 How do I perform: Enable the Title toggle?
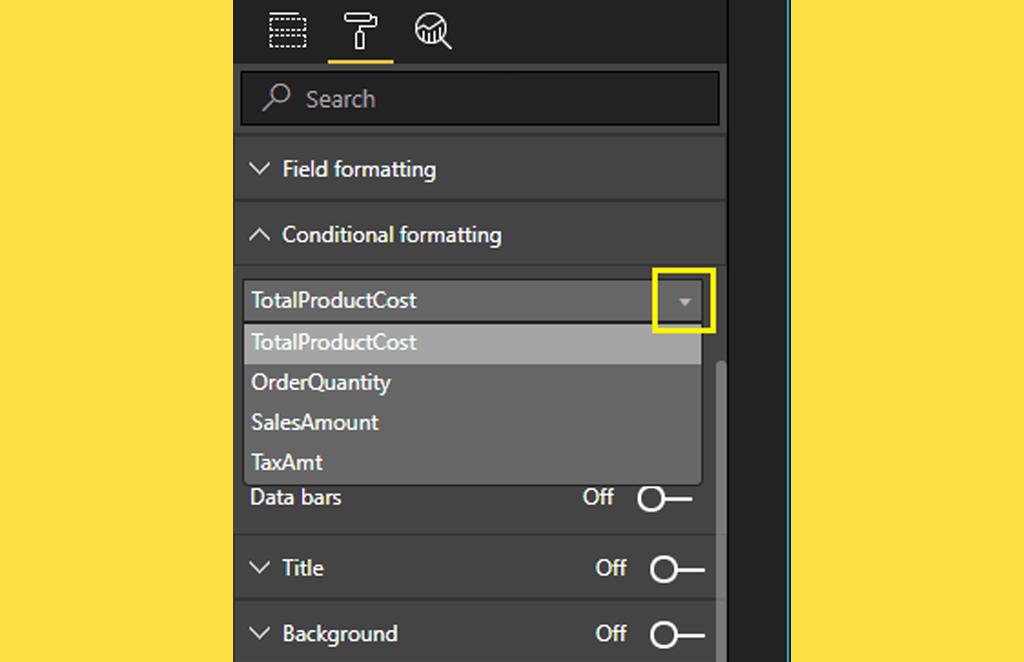click(x=676, y=569)
